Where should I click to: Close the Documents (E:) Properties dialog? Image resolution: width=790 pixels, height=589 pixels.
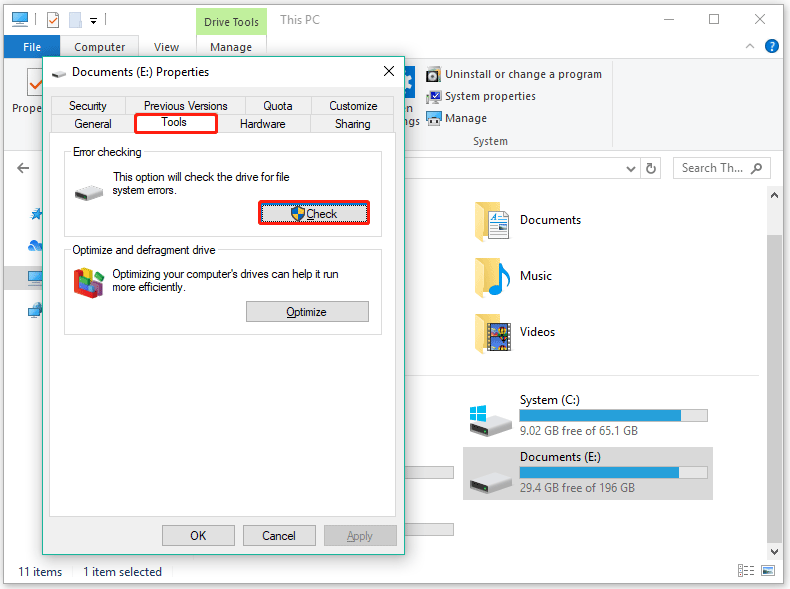[388, 71]
